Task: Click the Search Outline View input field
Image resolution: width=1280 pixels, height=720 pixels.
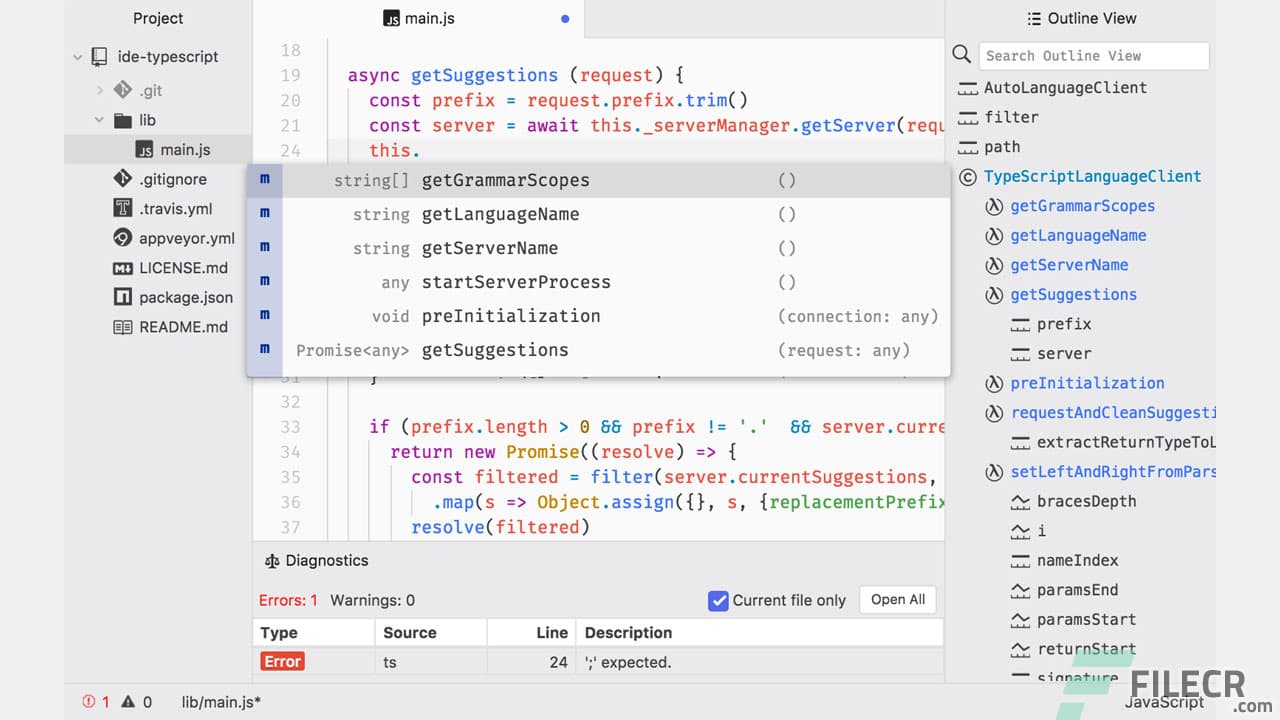Action: coord(1093,55)
